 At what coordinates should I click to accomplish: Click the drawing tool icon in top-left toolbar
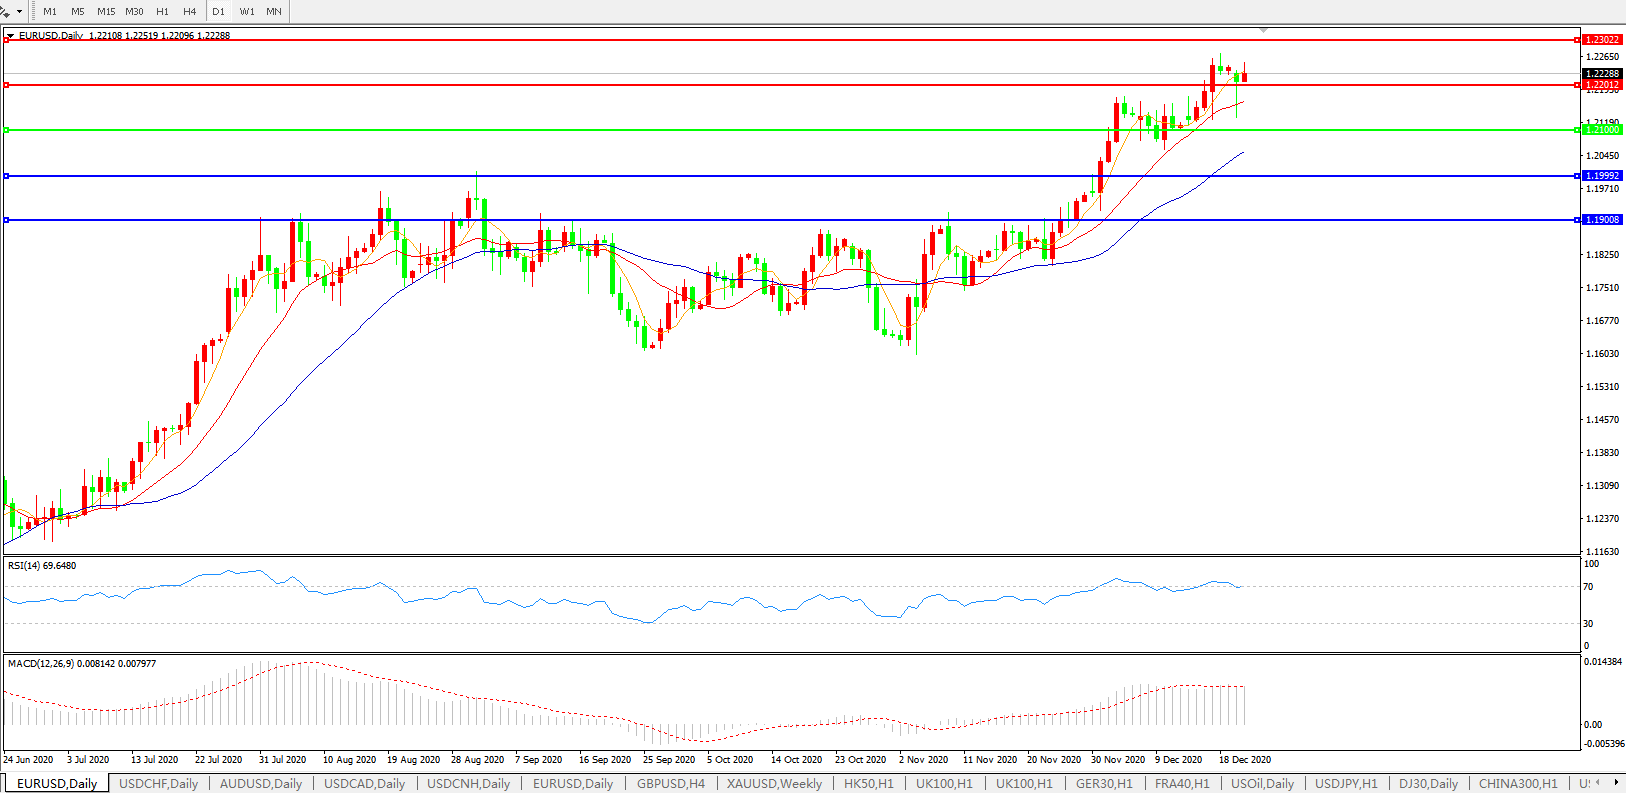point(5,11)
